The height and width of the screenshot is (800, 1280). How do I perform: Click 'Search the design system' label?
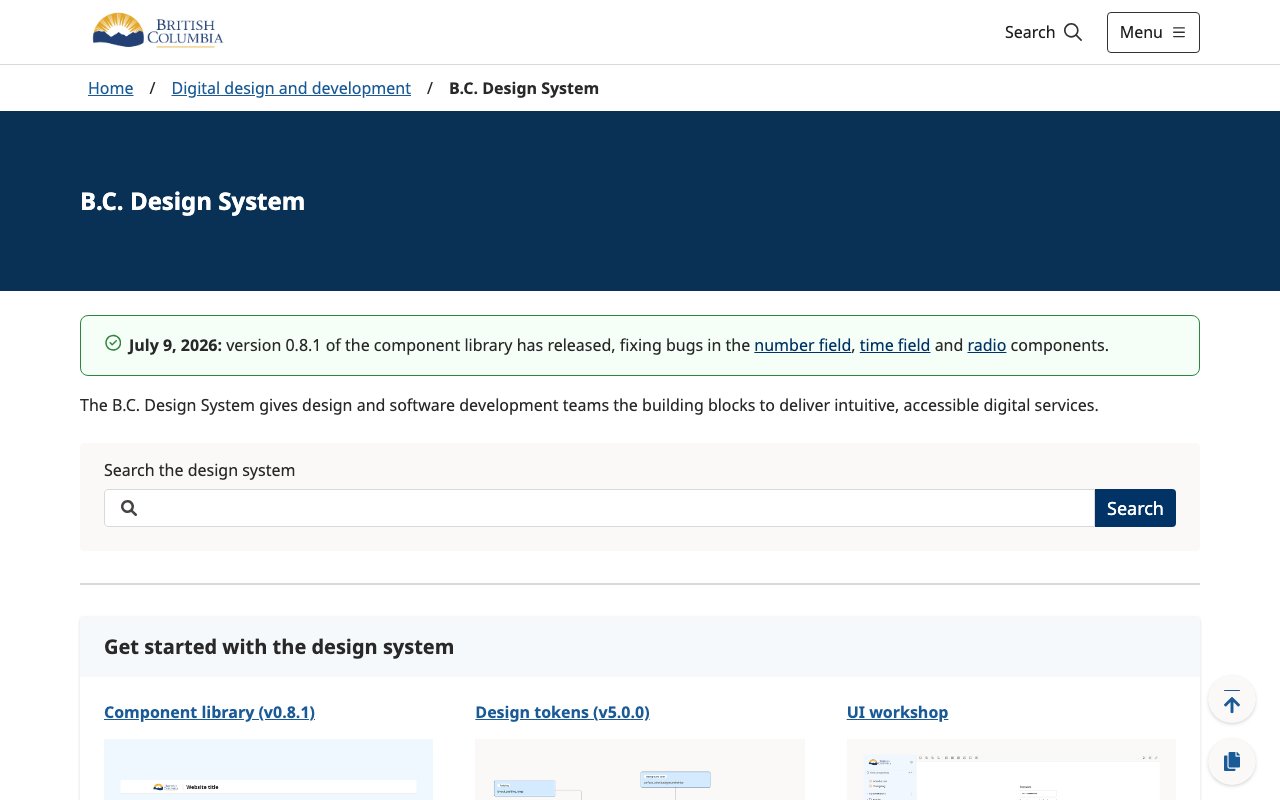pyautogui.click(x=199, y=470)
